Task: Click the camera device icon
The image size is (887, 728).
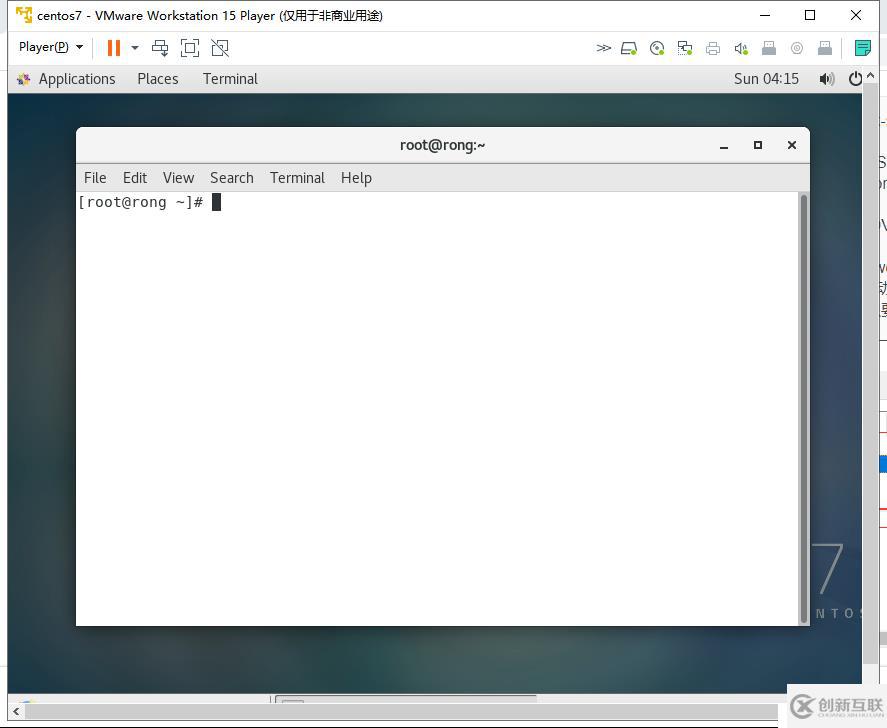Action: [797, 48]
